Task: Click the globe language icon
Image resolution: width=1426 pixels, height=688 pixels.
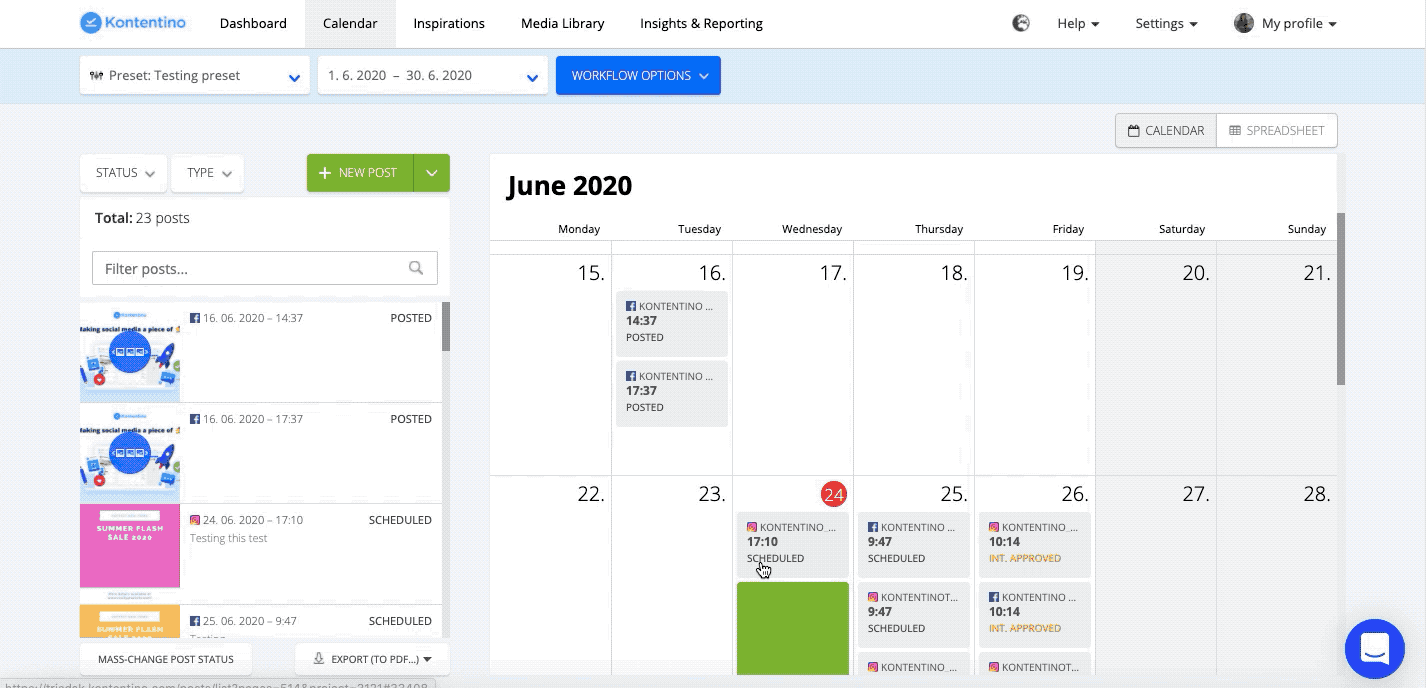Action: pos(1021,23)
